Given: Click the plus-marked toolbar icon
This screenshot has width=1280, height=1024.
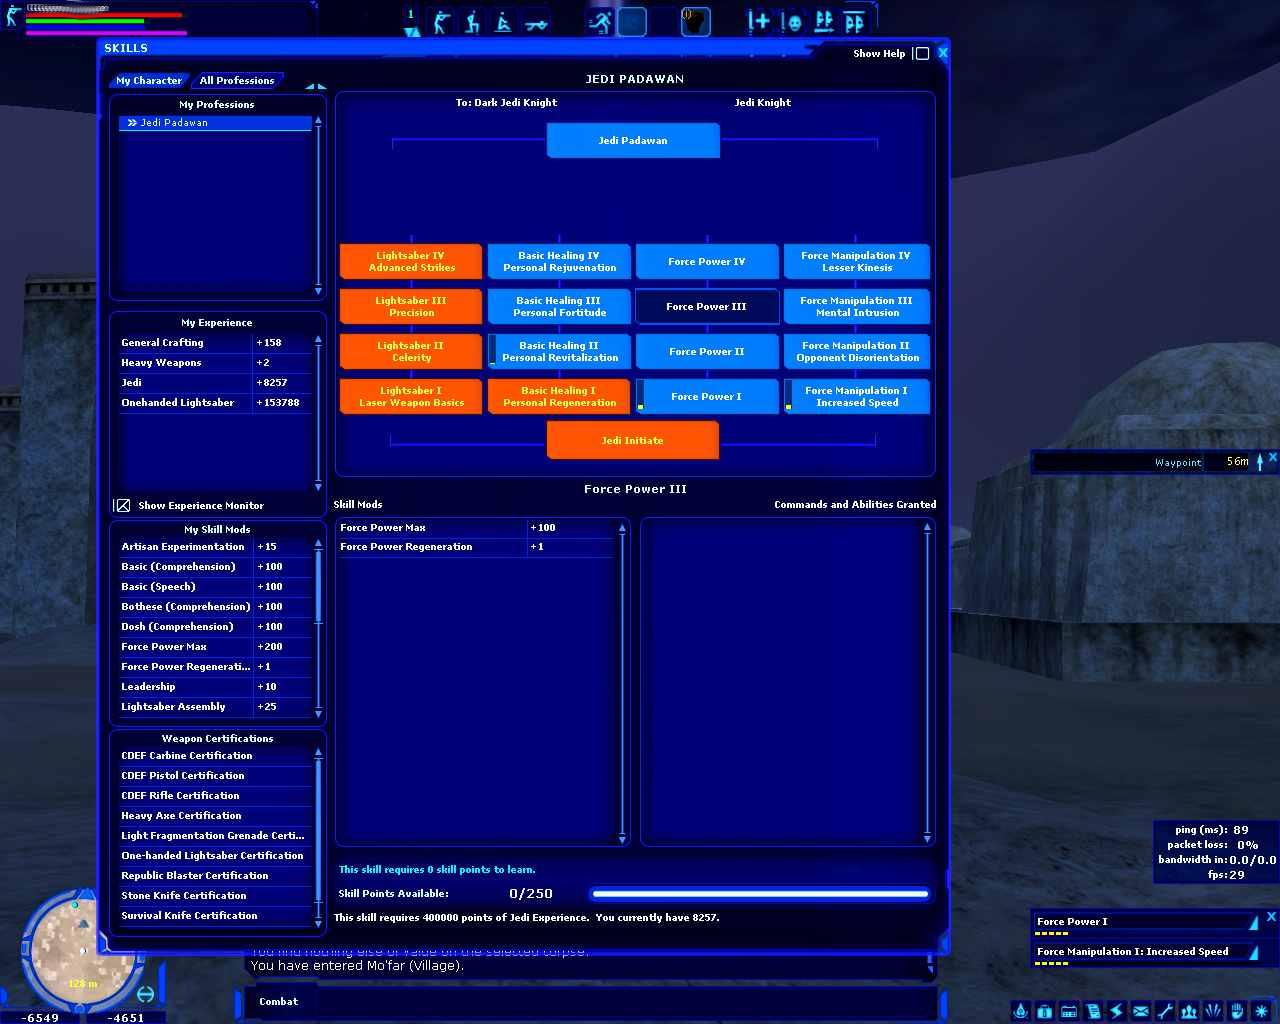Looking at the screenshot, I should click(759, 22).
